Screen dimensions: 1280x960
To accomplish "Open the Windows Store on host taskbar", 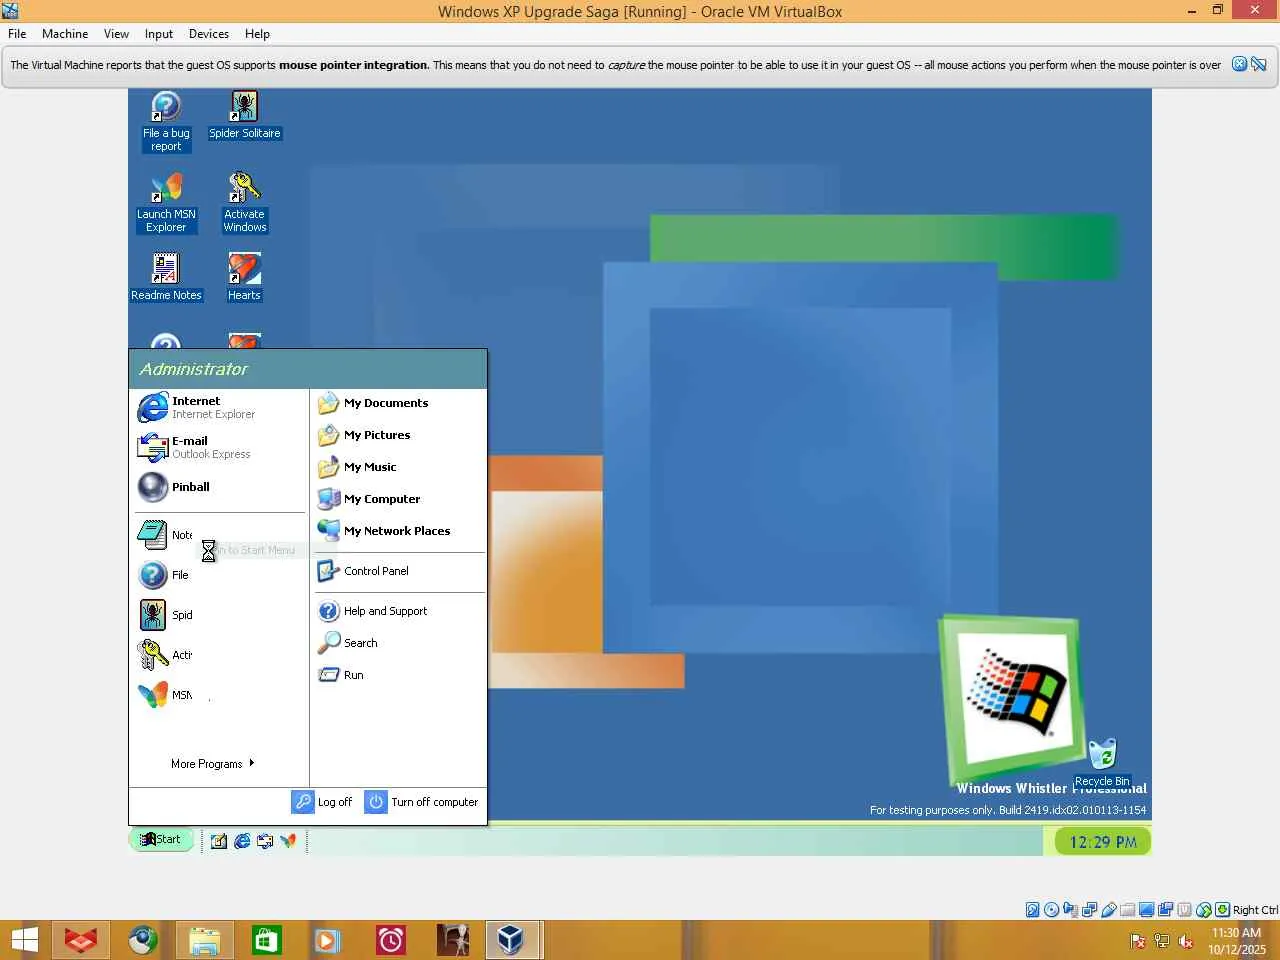I will 266,940.
